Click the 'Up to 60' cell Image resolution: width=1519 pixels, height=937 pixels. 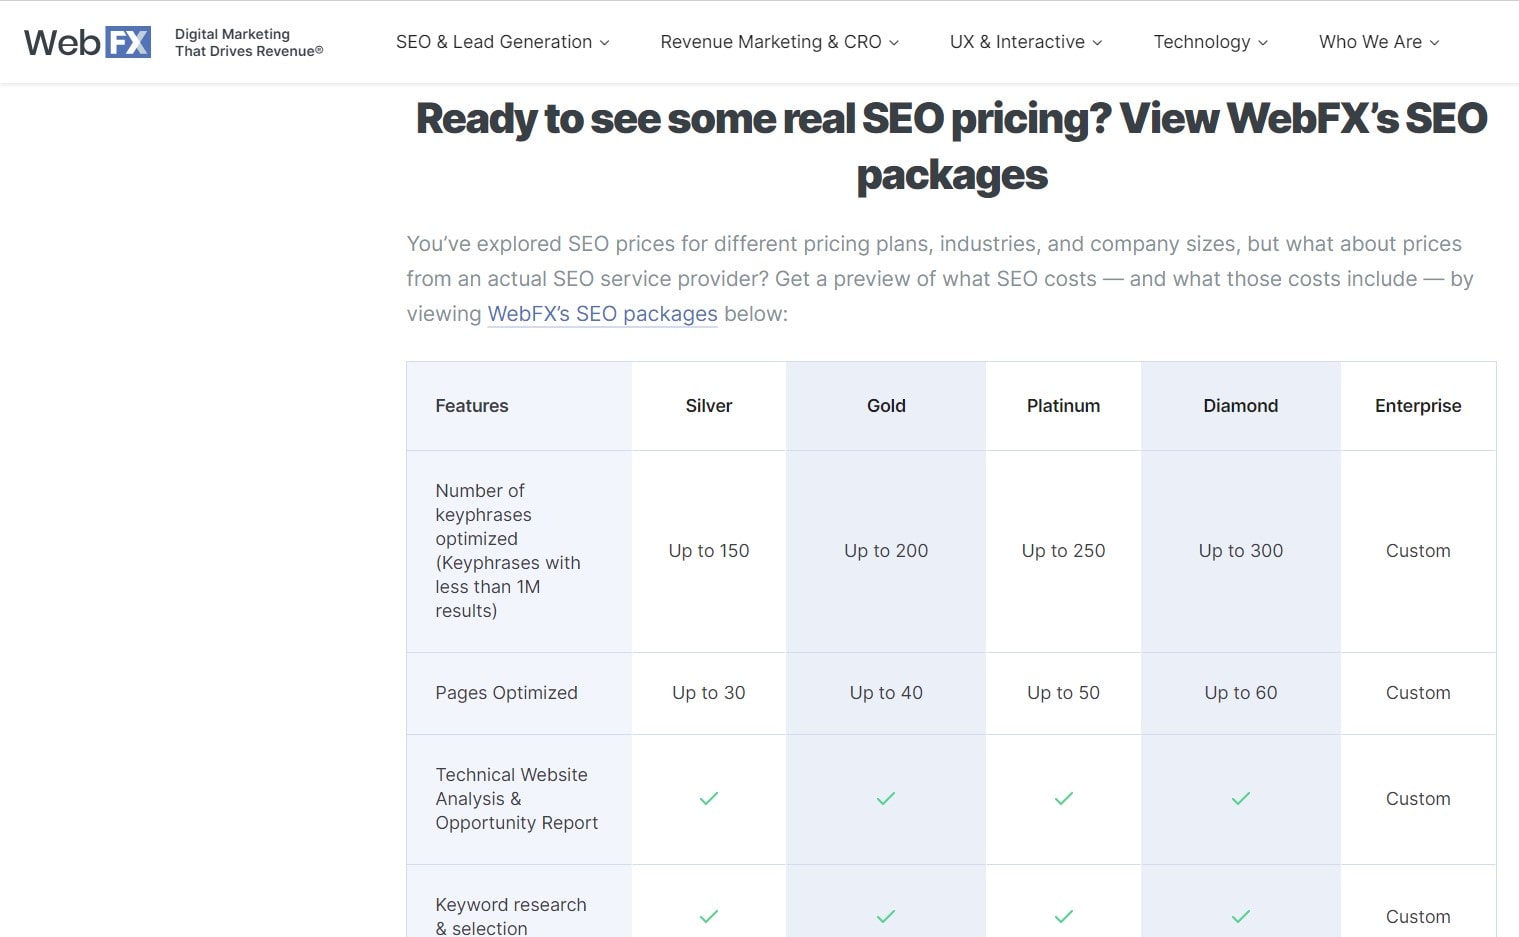pyautogui.click(x=1240, y=693)
